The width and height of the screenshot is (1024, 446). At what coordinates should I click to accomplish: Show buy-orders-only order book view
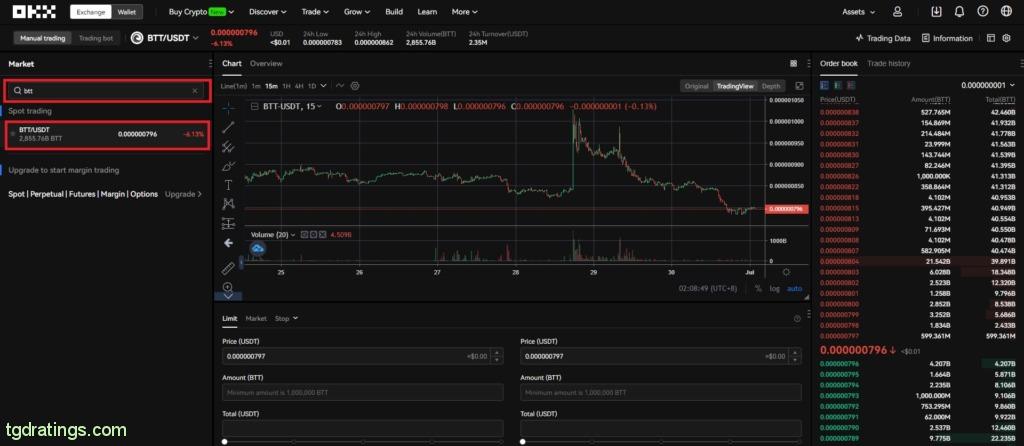pyautogui.click(x=837, y=85)
